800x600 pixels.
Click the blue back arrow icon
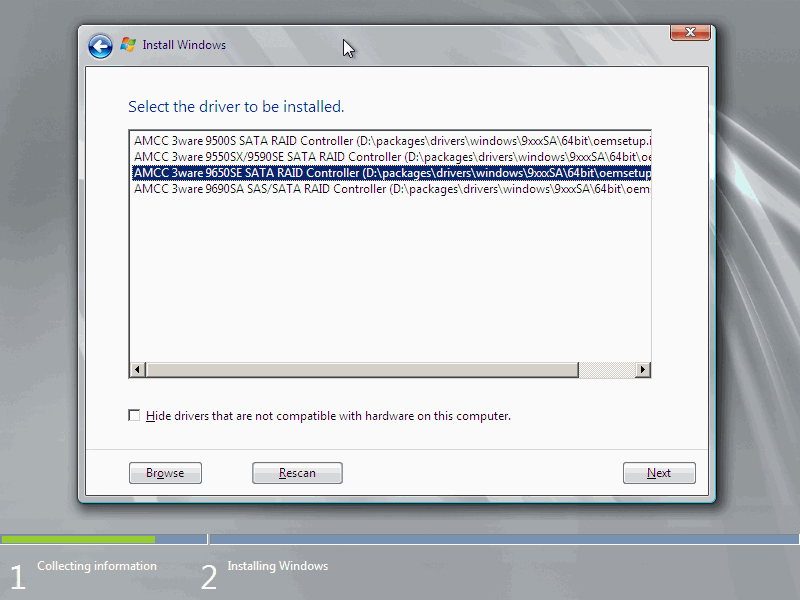pyautogui.click(x=100, y=46)
